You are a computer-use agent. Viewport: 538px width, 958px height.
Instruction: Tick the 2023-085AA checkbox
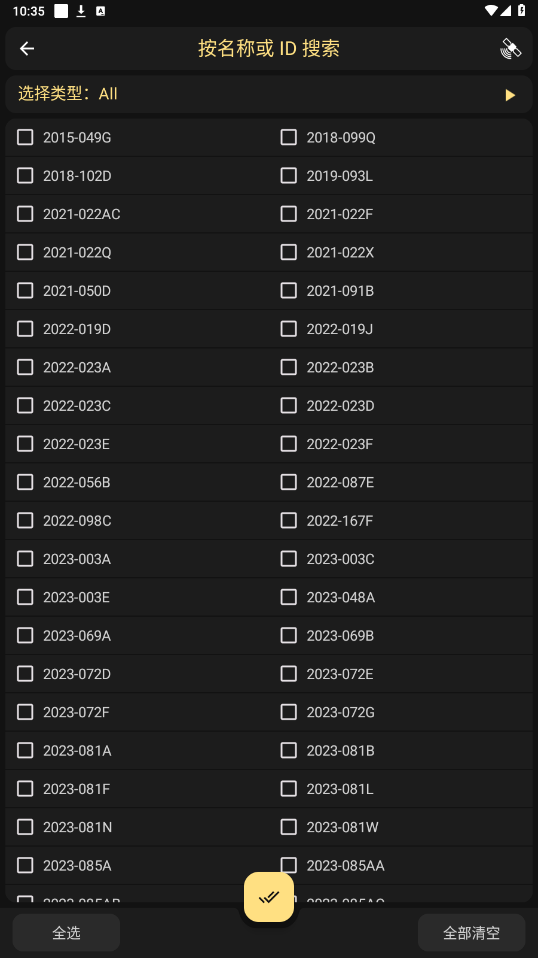coord(289,865)
